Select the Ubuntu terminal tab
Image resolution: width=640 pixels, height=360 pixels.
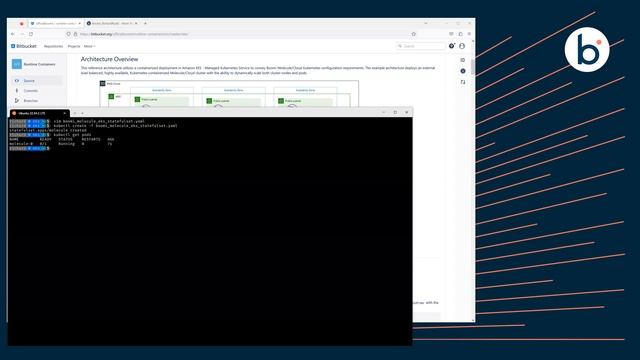39,113
